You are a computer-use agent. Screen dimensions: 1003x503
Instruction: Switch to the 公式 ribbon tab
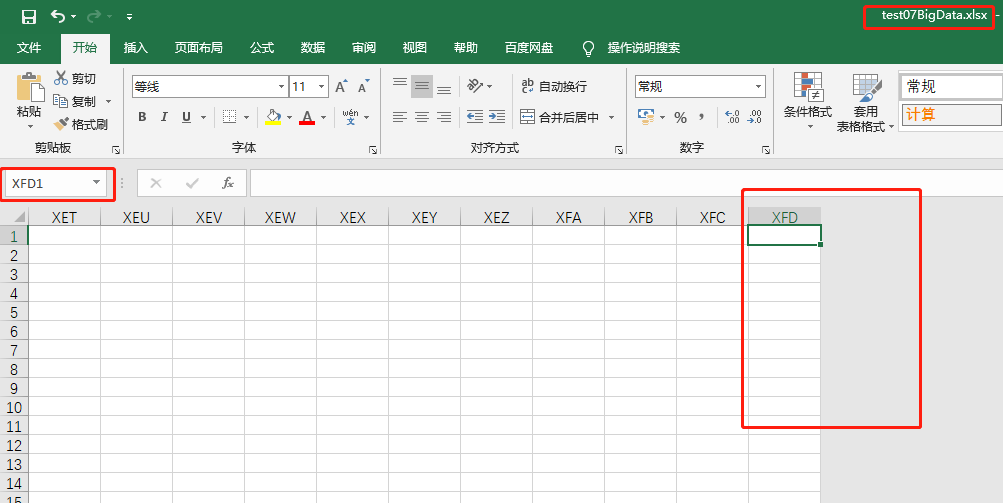click(262, 48)
